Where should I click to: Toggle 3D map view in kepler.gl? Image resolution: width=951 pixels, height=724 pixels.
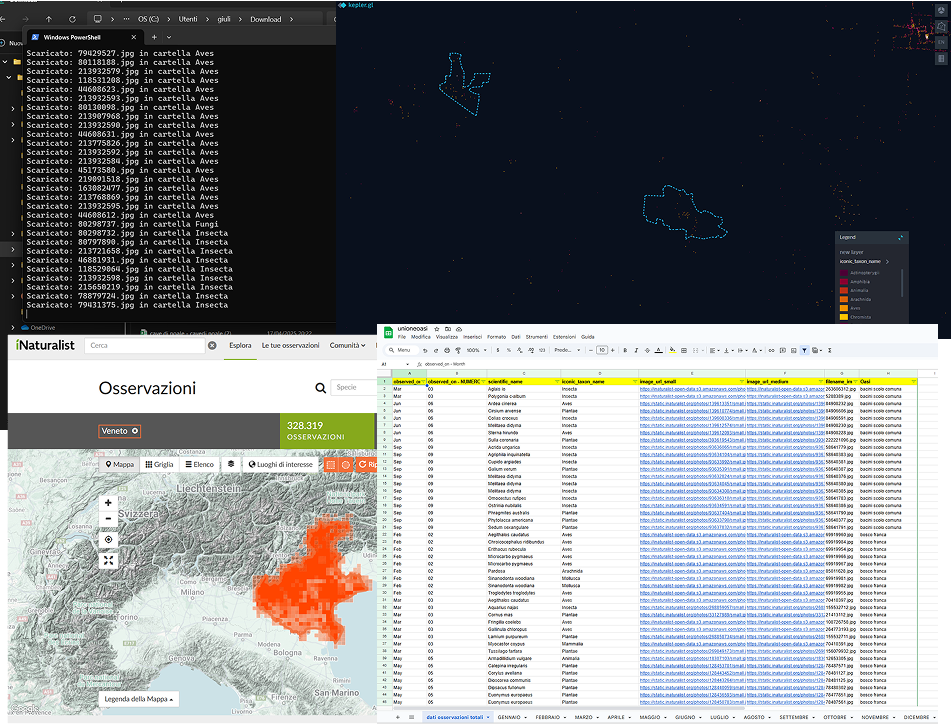tap(941, 10)
